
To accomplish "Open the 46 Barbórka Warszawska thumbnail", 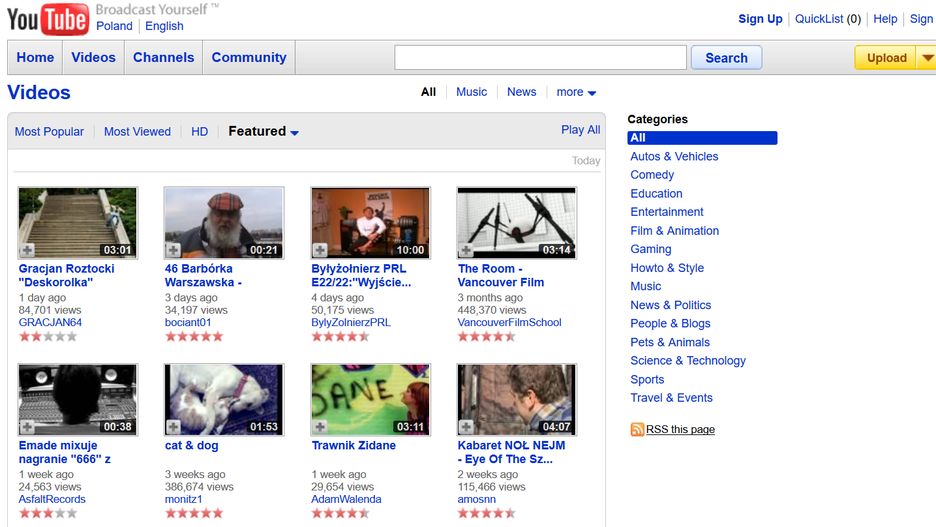I will (x=224, y=223).
